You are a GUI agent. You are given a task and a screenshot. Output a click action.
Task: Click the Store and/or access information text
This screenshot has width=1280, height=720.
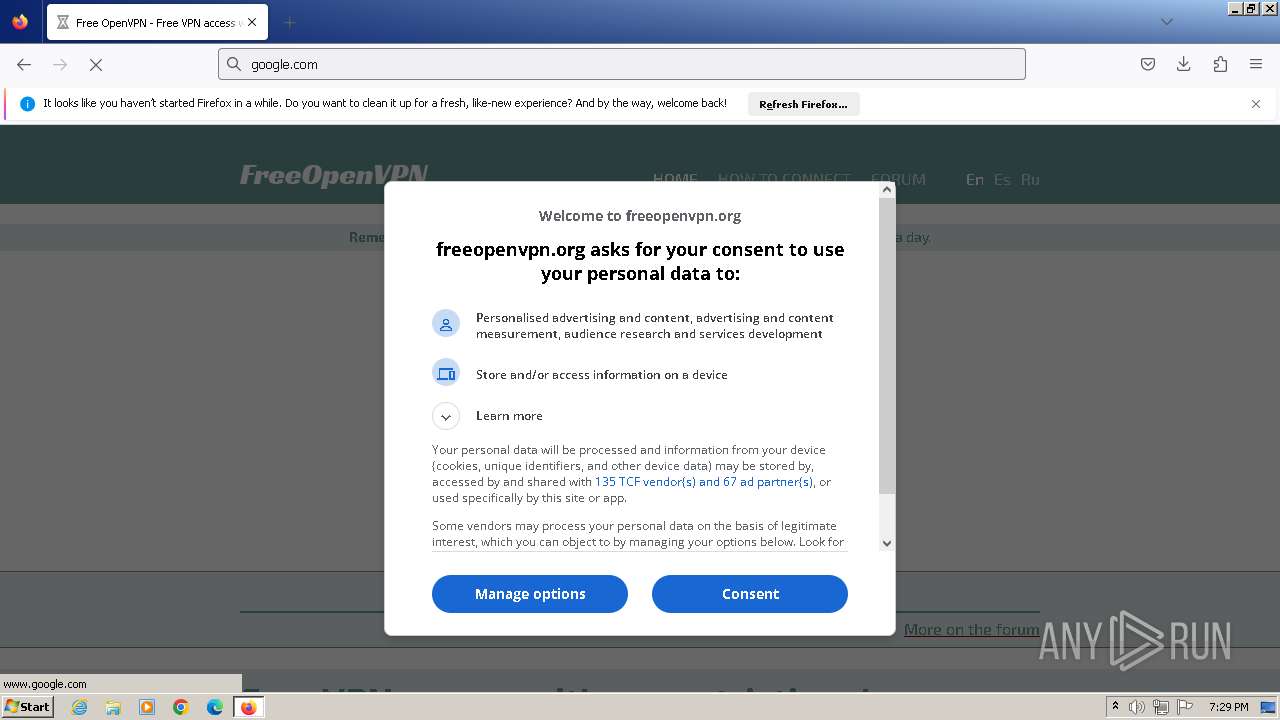click(602, 375)
